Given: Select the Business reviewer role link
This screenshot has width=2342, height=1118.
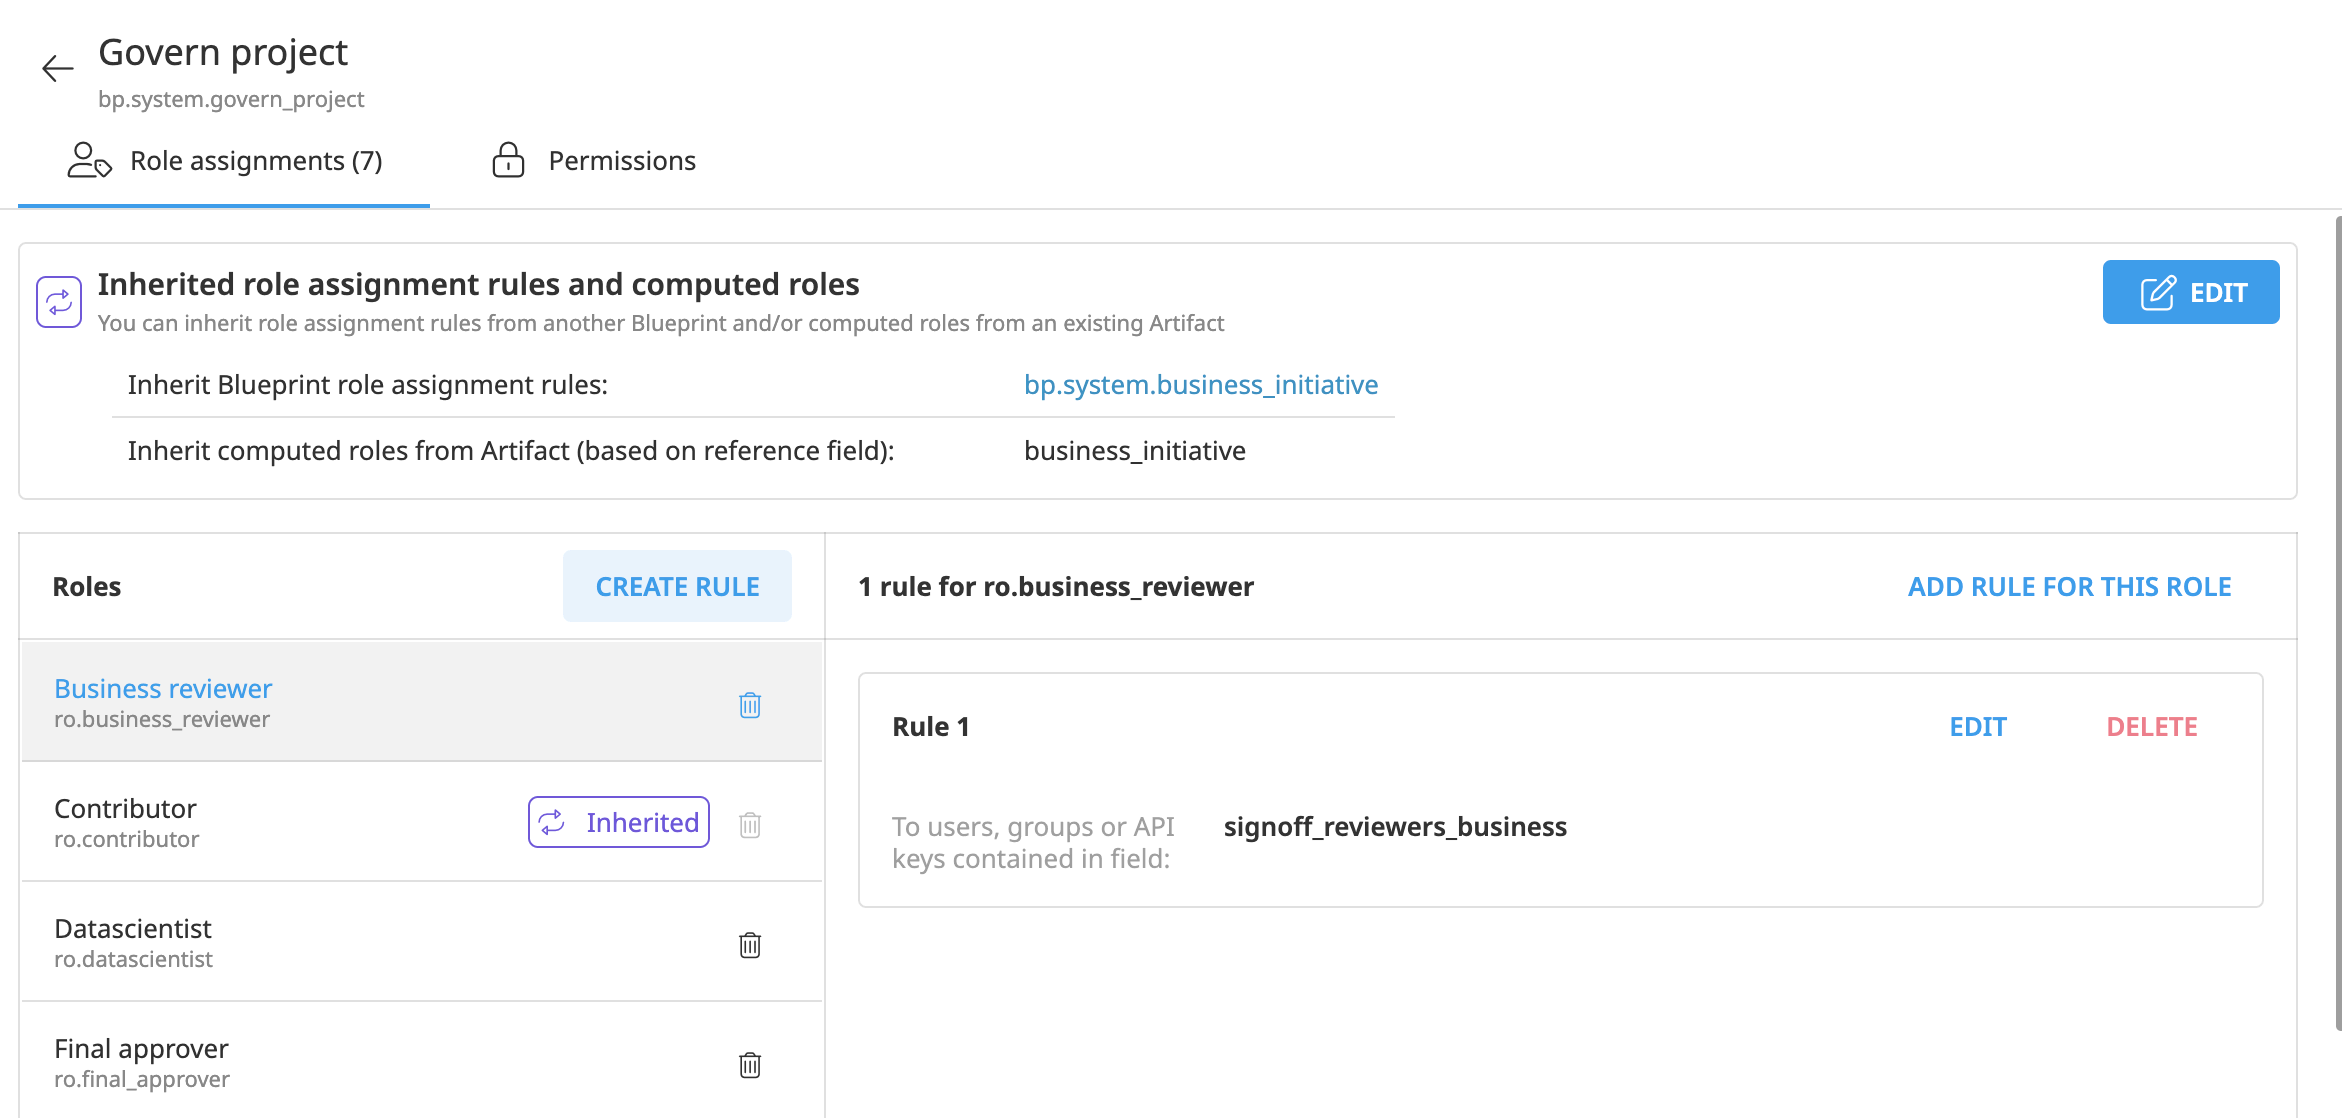Looking at the screenshot, I should click(163, 688).
